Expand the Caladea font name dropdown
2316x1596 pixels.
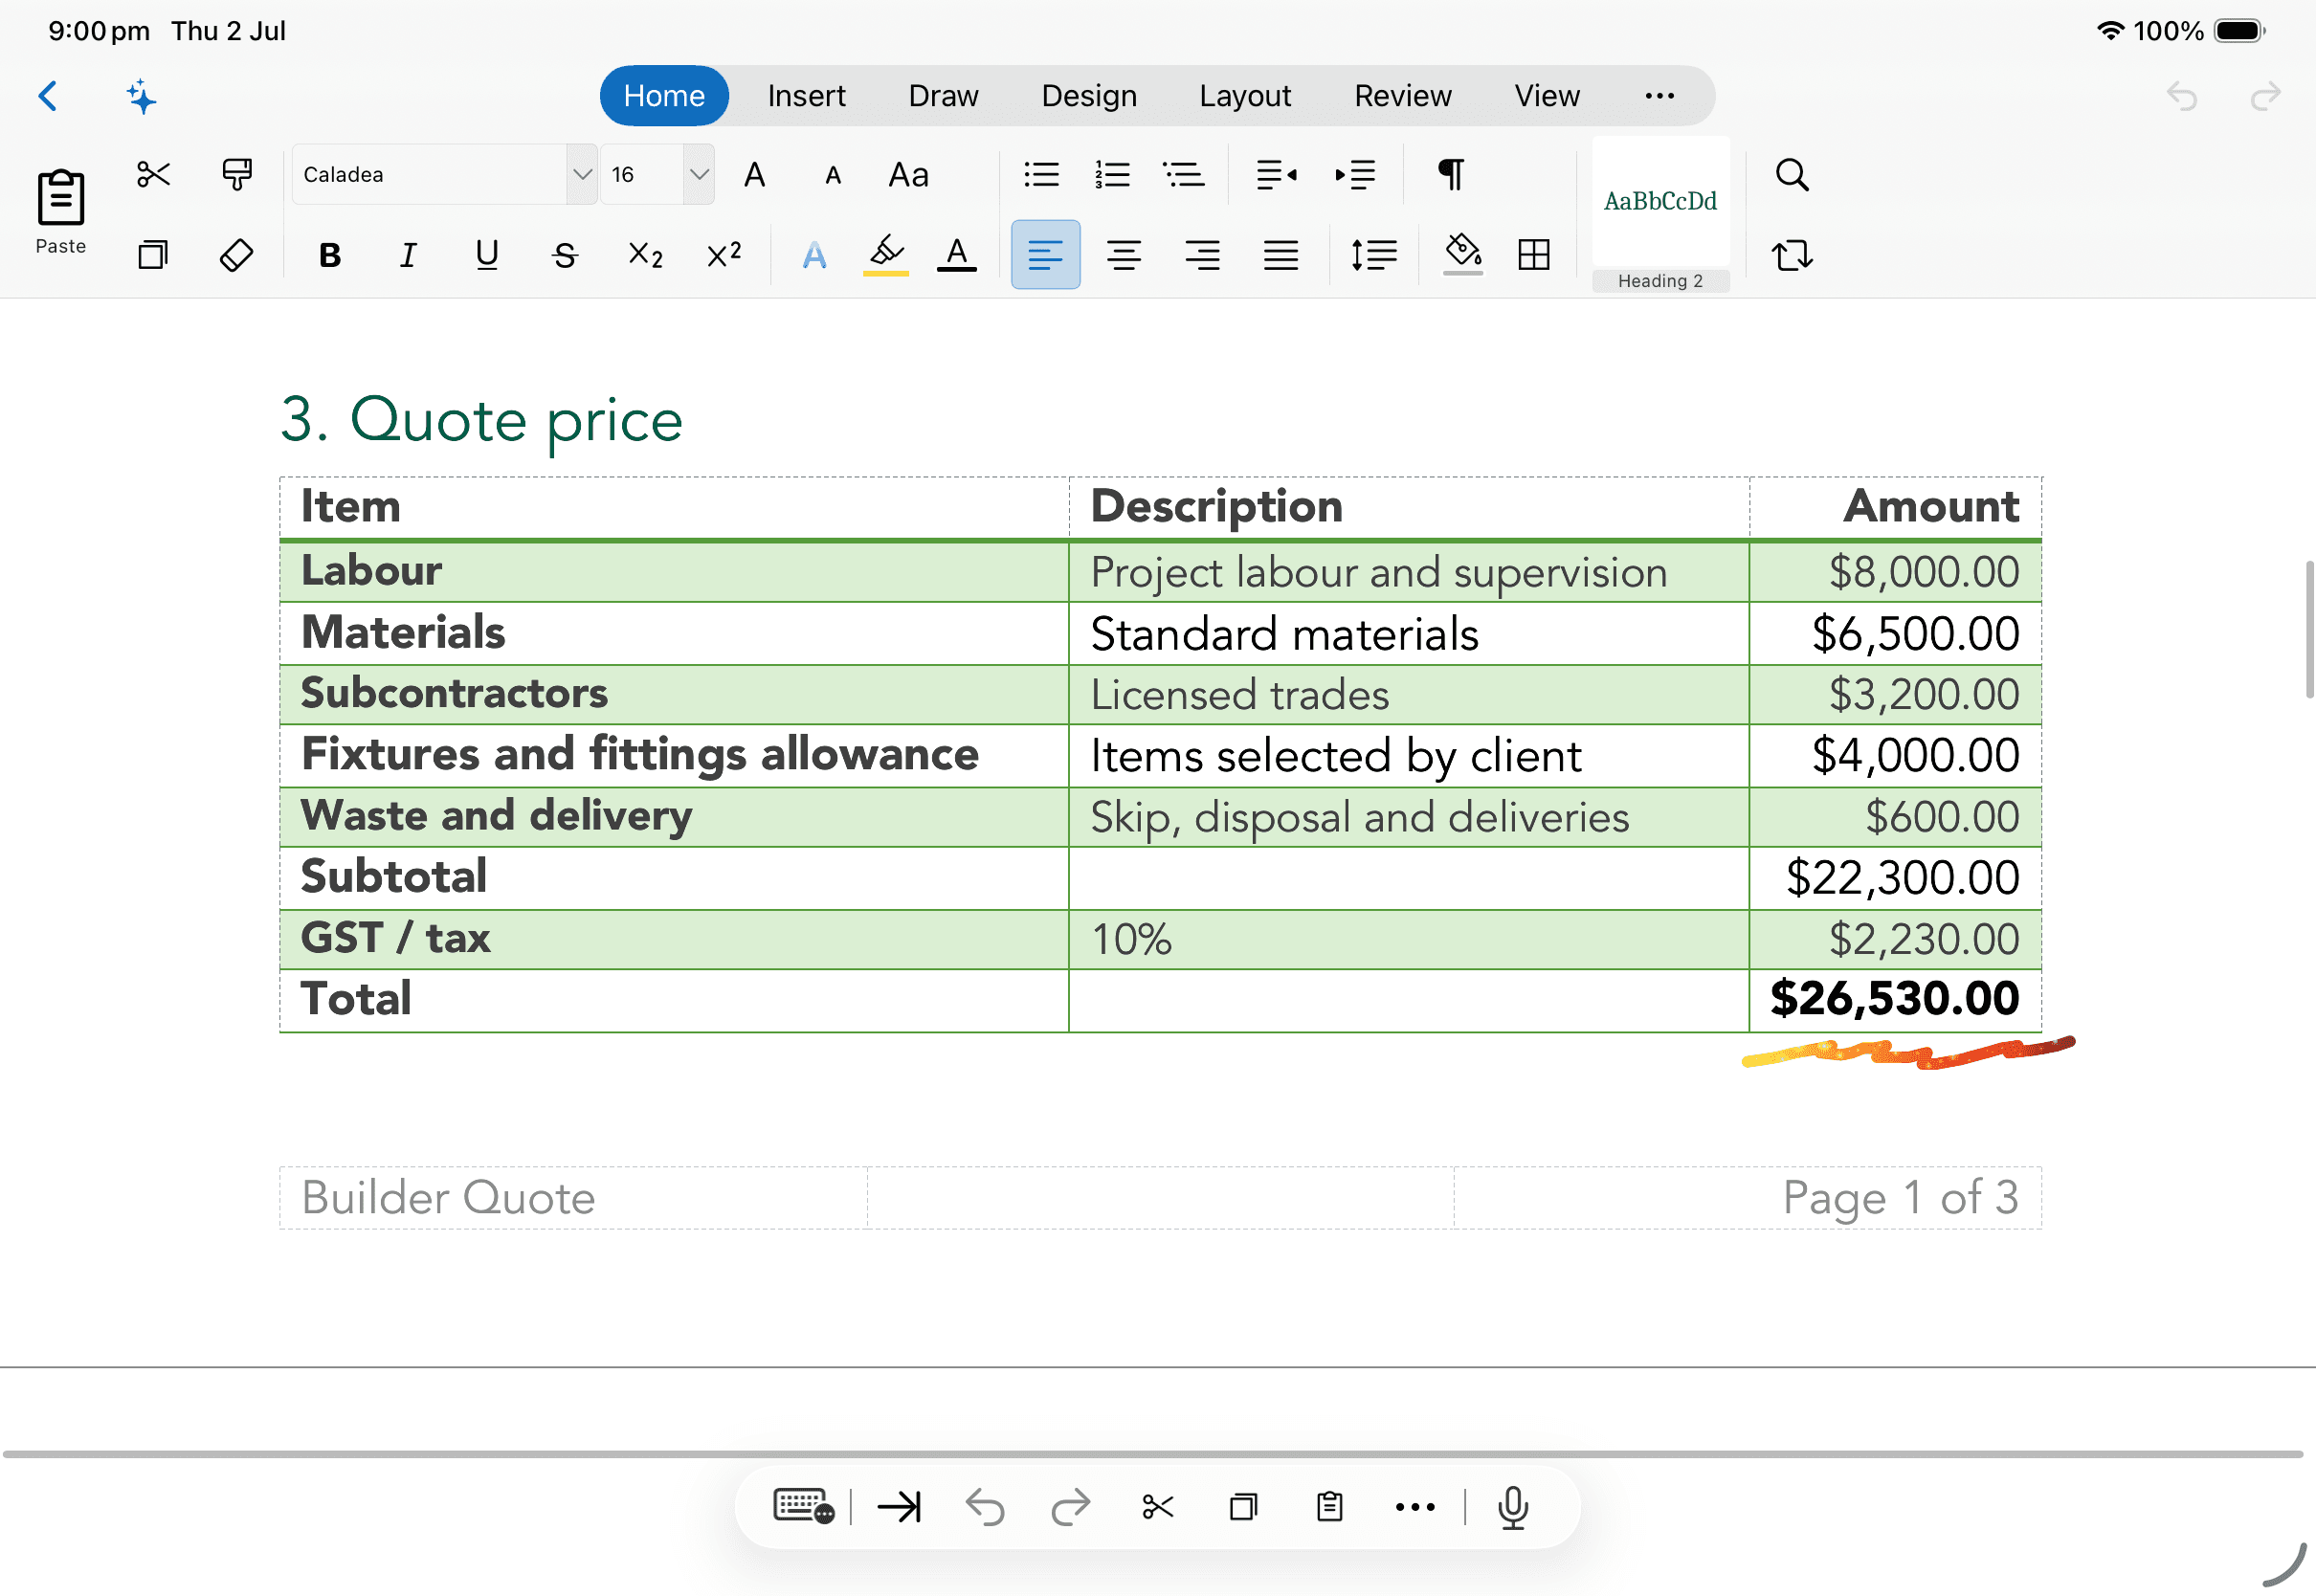581,174
